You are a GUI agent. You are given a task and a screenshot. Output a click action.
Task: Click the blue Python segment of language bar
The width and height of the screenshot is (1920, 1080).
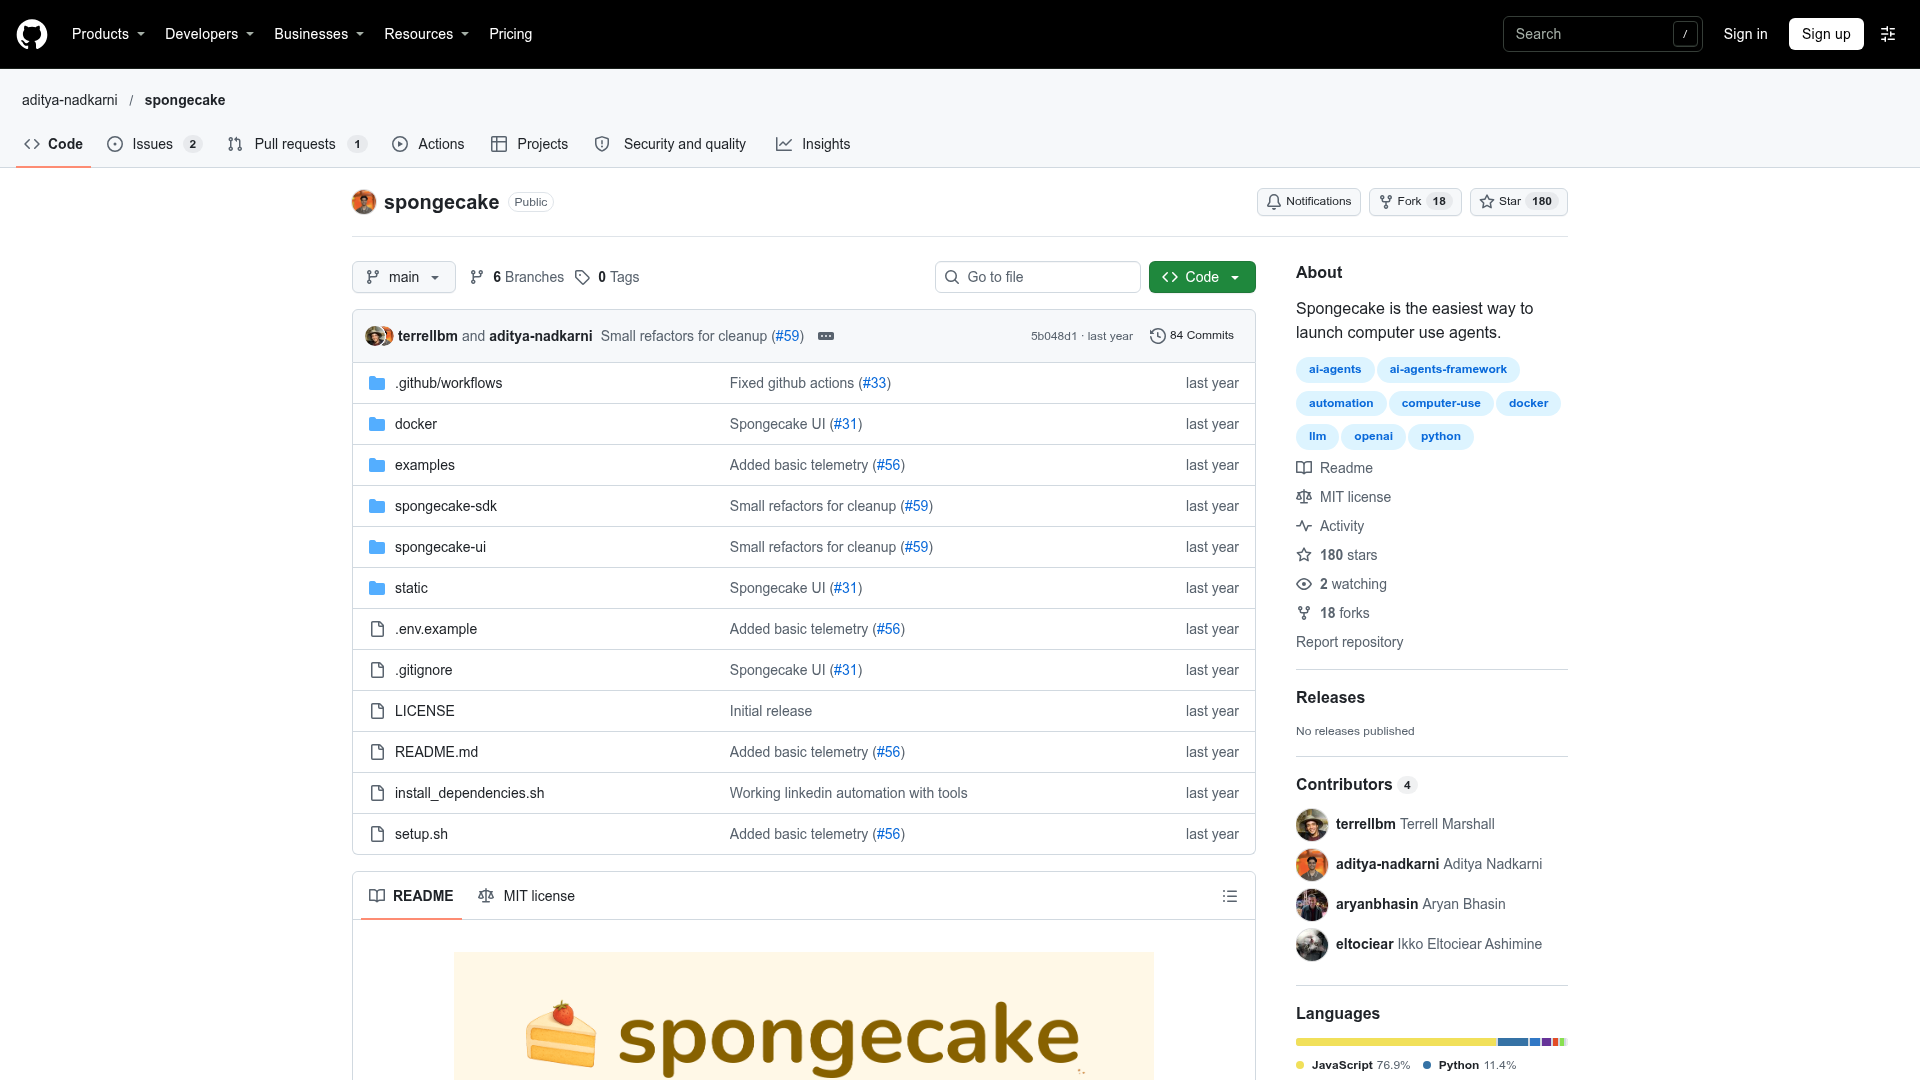click(x=1513, y=1042)
